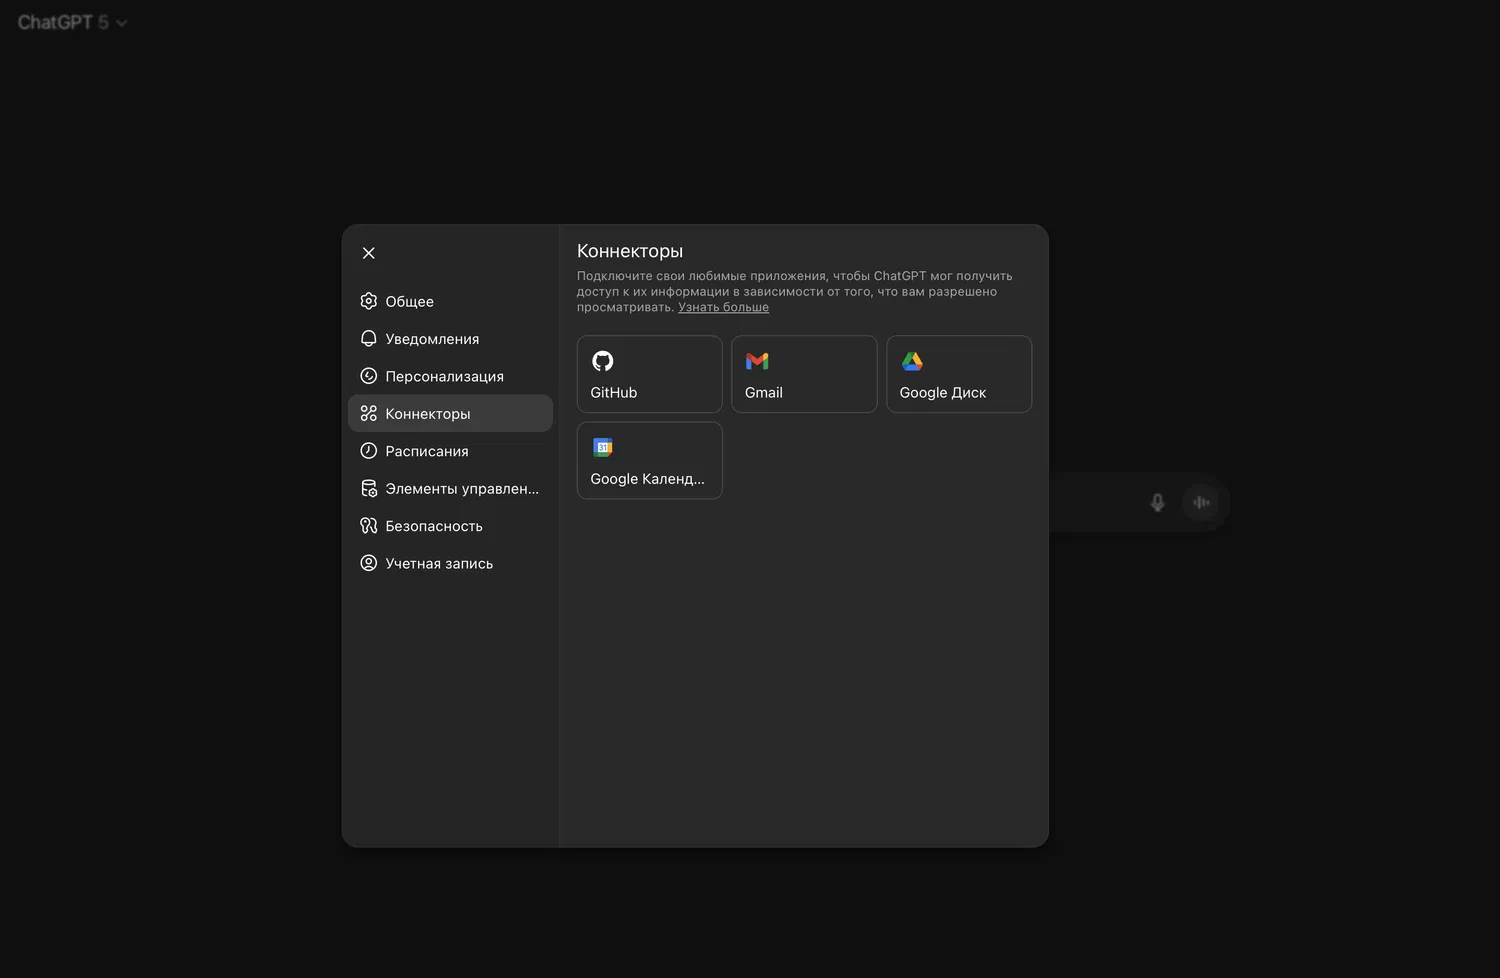The image size is (1500, 978).
Task: Open the GitHub connector card
Action: [x=650, y=374]
